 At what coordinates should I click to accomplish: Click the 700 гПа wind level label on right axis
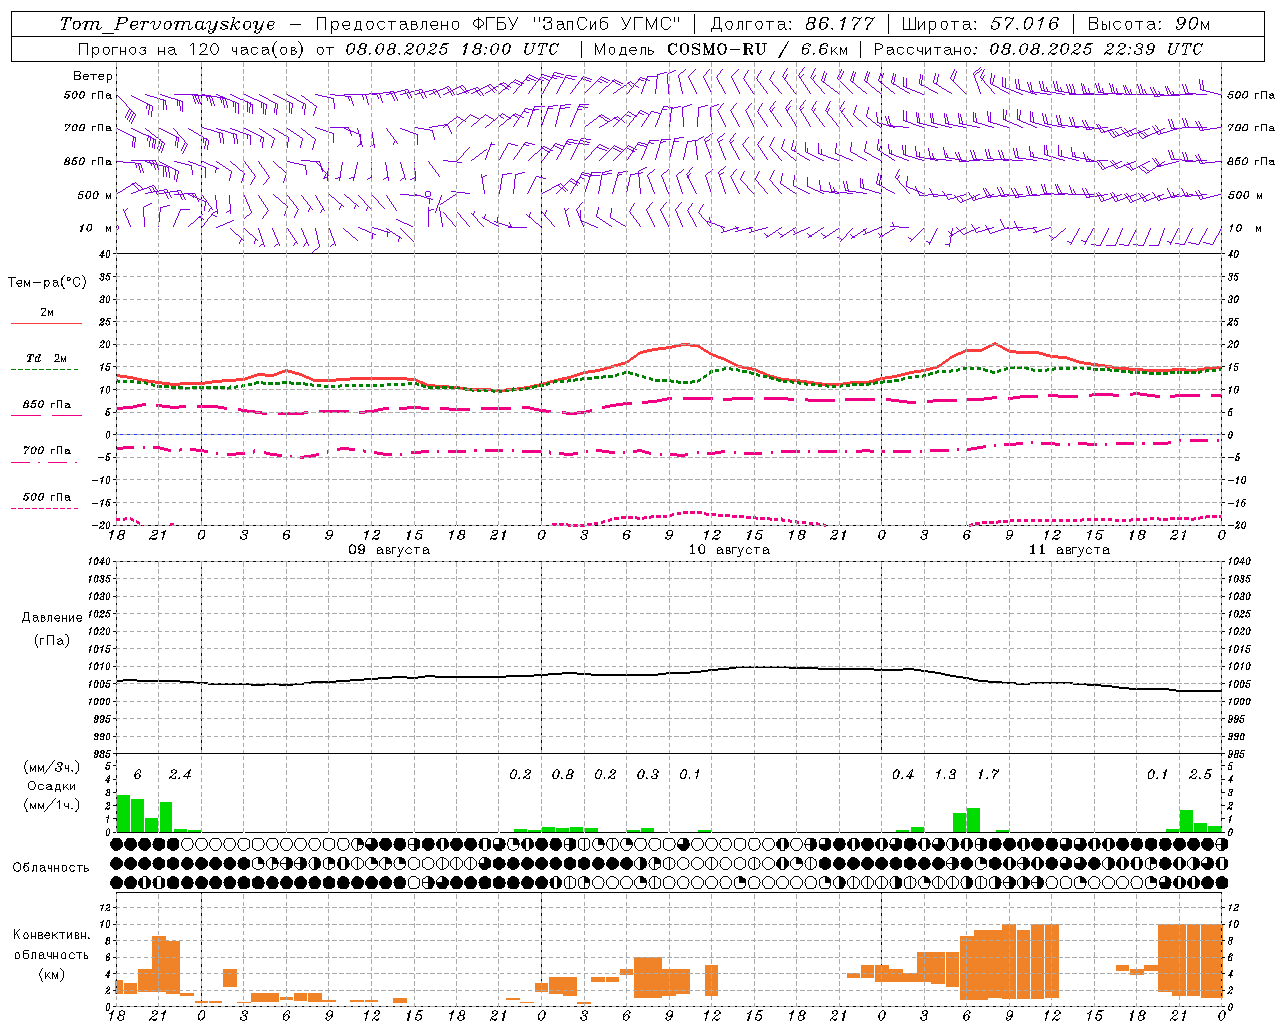coord(1251,128)
